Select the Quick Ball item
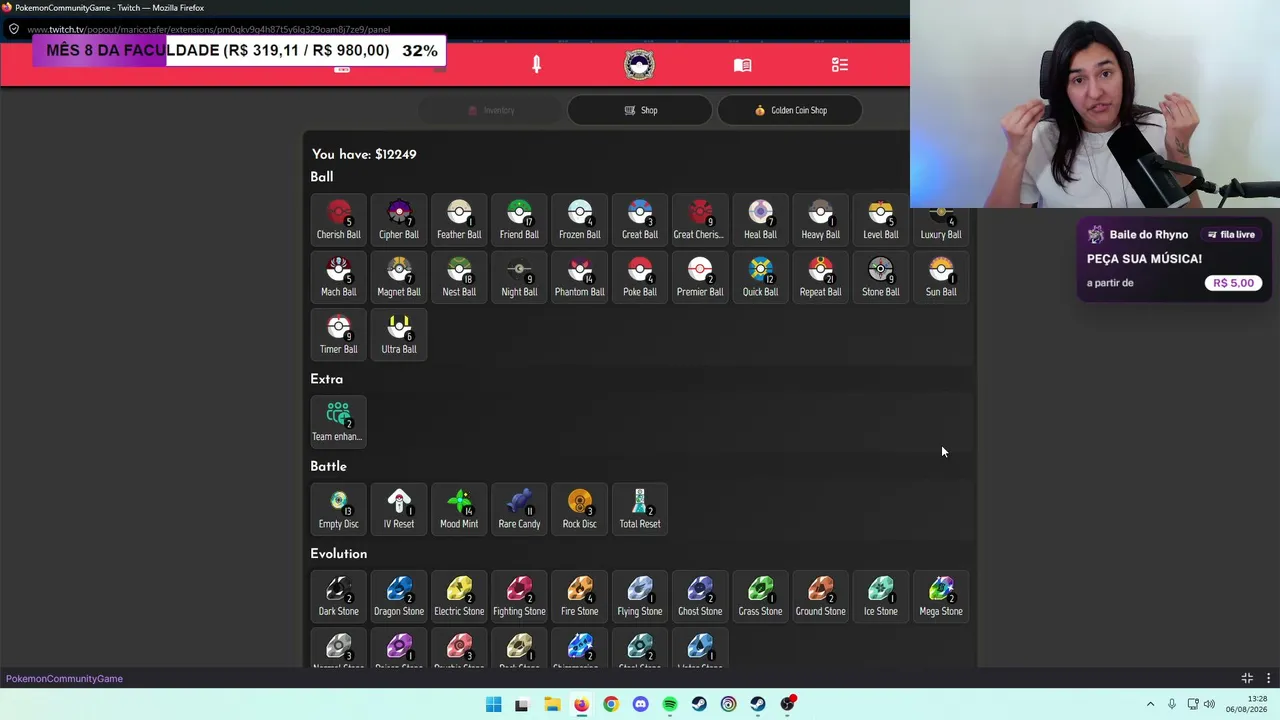 (x=760, y=277)
